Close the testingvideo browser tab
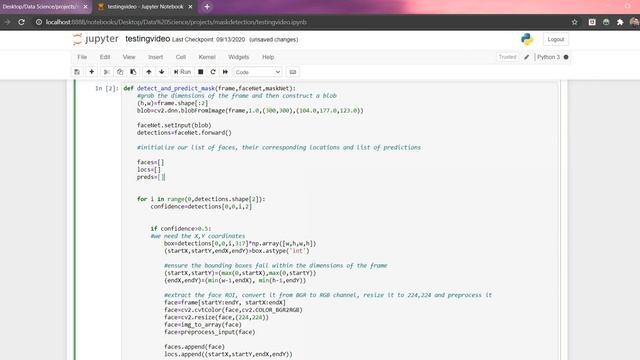Image resolution: width=640 pixels, height=360 pixels. (x=190, y=7)
